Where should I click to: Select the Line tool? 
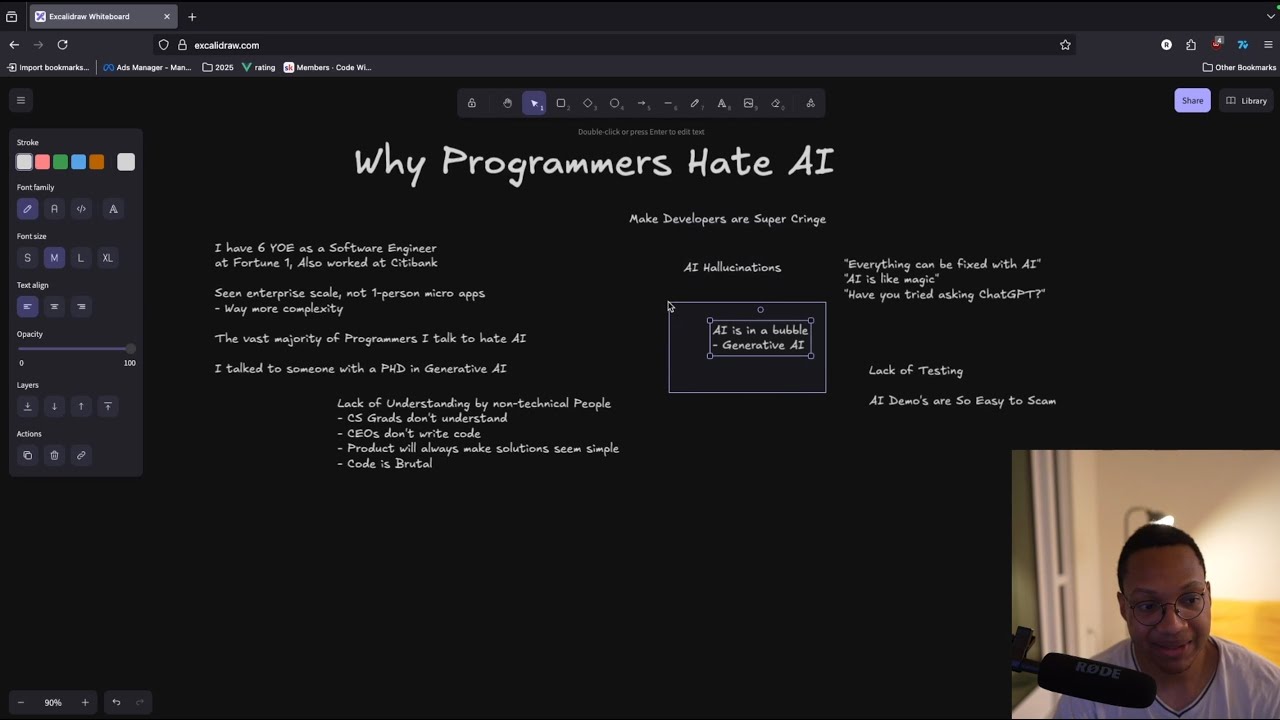pos(669,103)
